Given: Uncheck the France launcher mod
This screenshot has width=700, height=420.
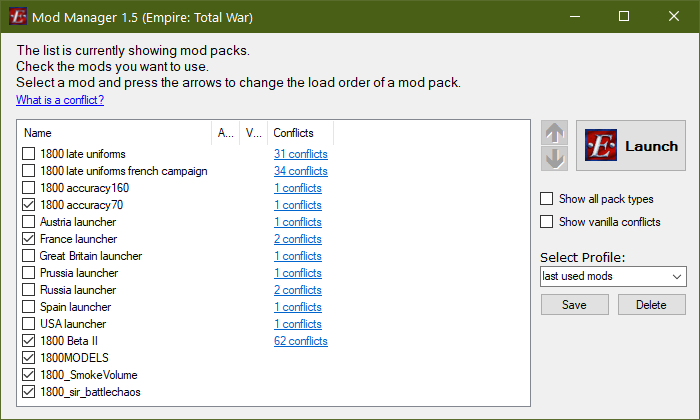Looking at the screenshot, I should pyautogui.click(x=29, y=238).
